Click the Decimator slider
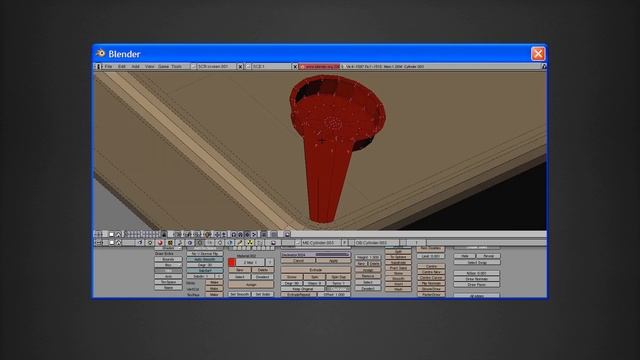Screen dimensions: 640x360 tap(316, 255)
